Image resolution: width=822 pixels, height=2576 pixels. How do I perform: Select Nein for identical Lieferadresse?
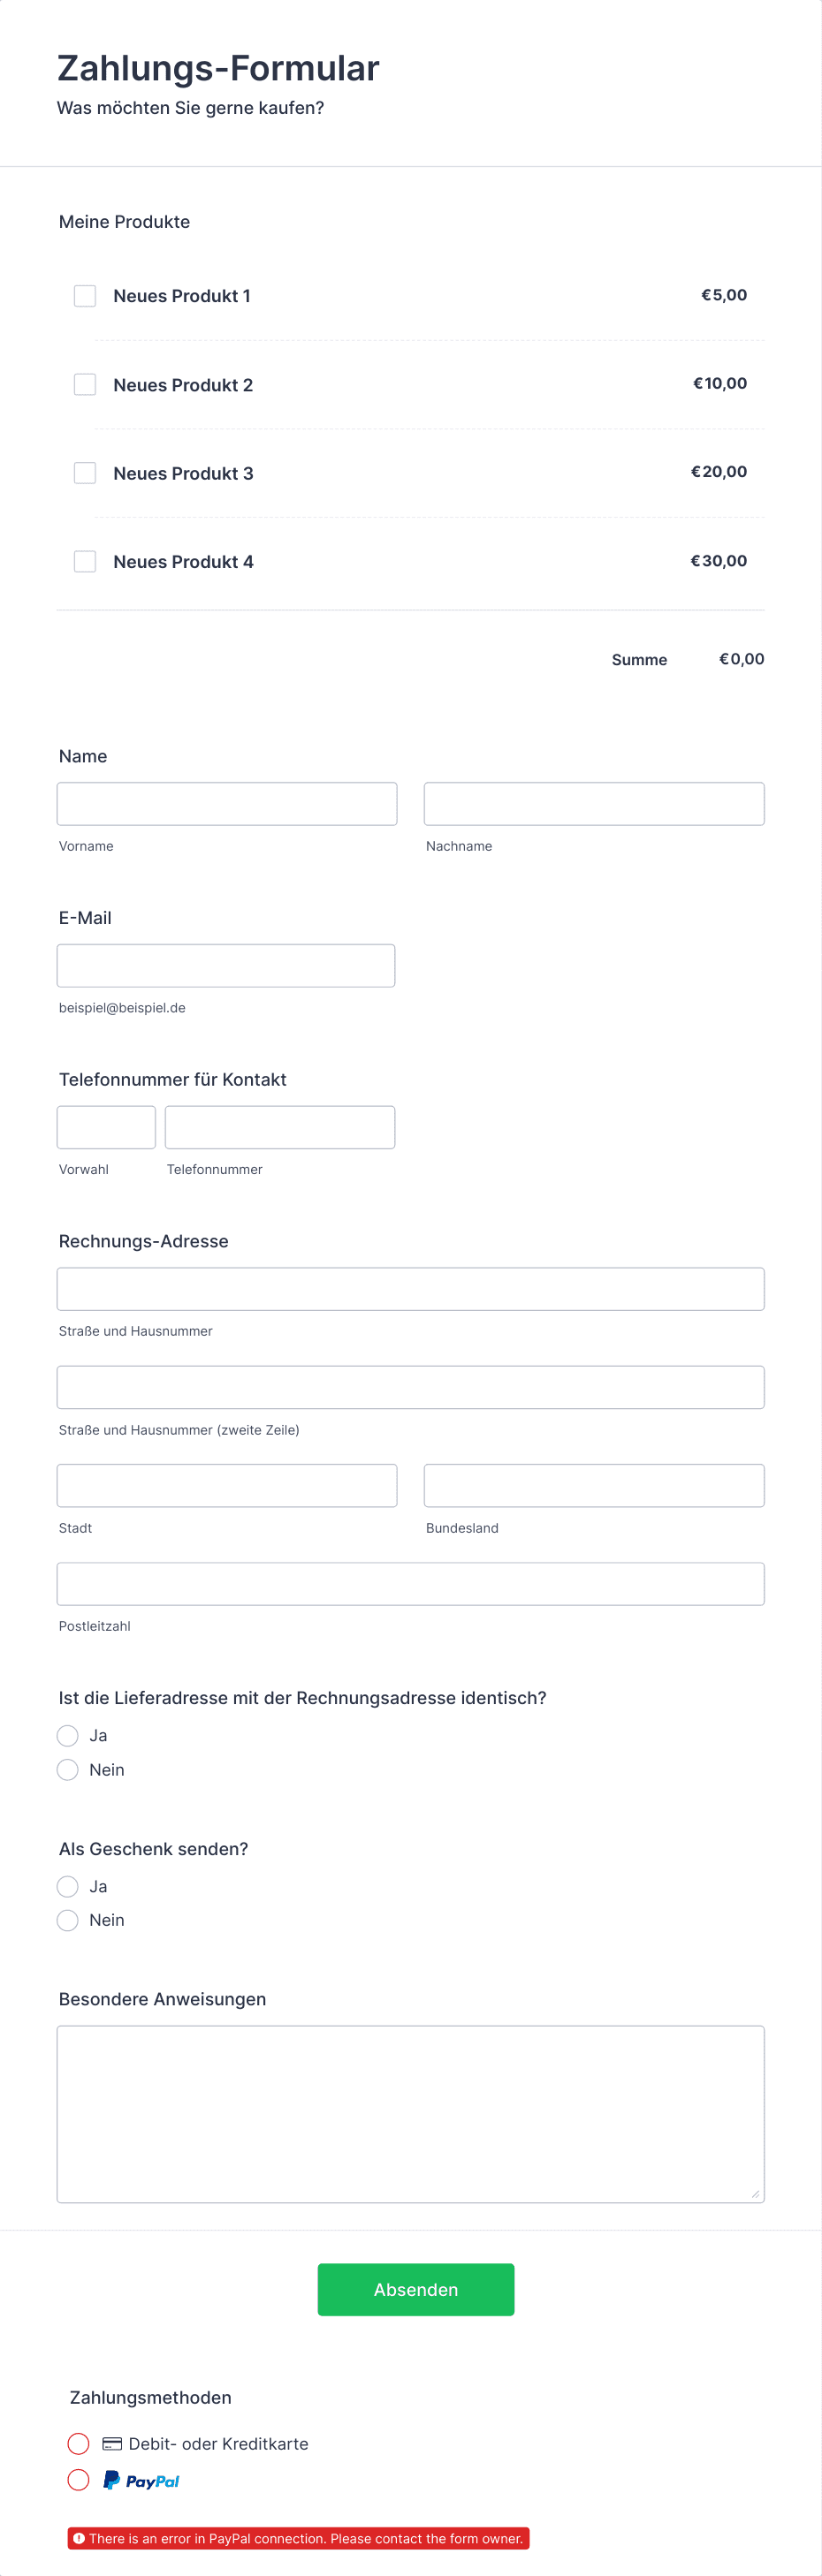coord(68,1769)
